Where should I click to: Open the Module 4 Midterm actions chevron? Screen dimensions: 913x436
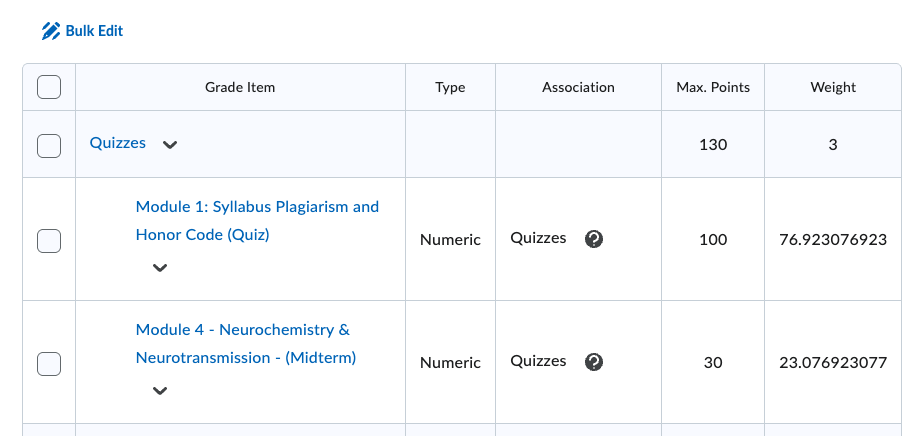160,391
